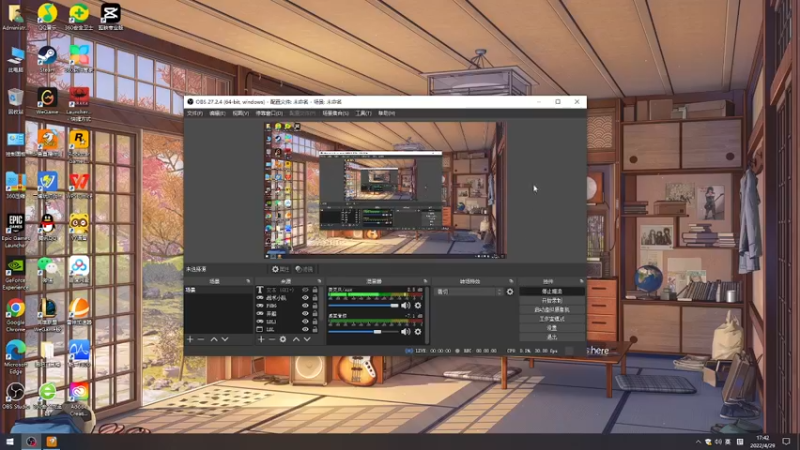Adjust the 麦克风/Aux volume slider
Screen dimensions: 800x450
363,306
